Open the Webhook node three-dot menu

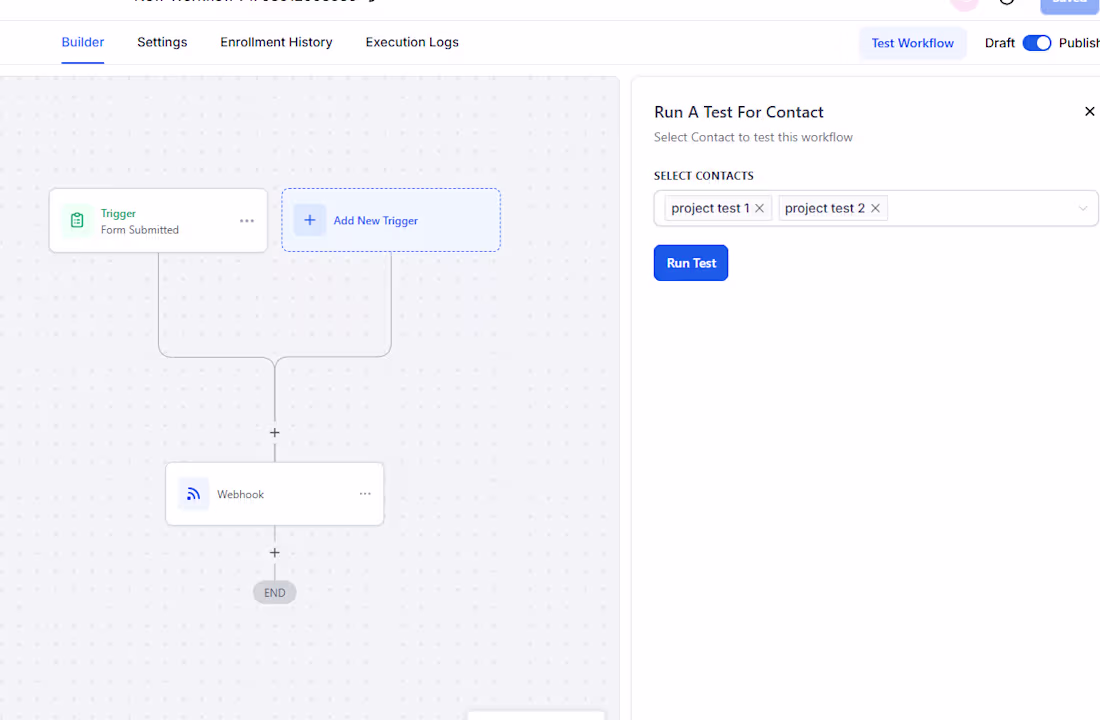tap(365, 493)
